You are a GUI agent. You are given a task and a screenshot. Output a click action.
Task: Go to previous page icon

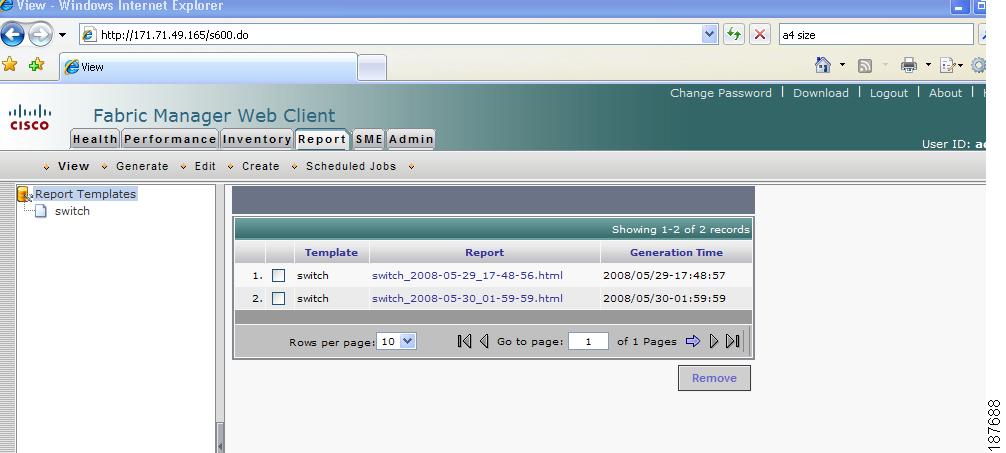click(x=484, y=341)
